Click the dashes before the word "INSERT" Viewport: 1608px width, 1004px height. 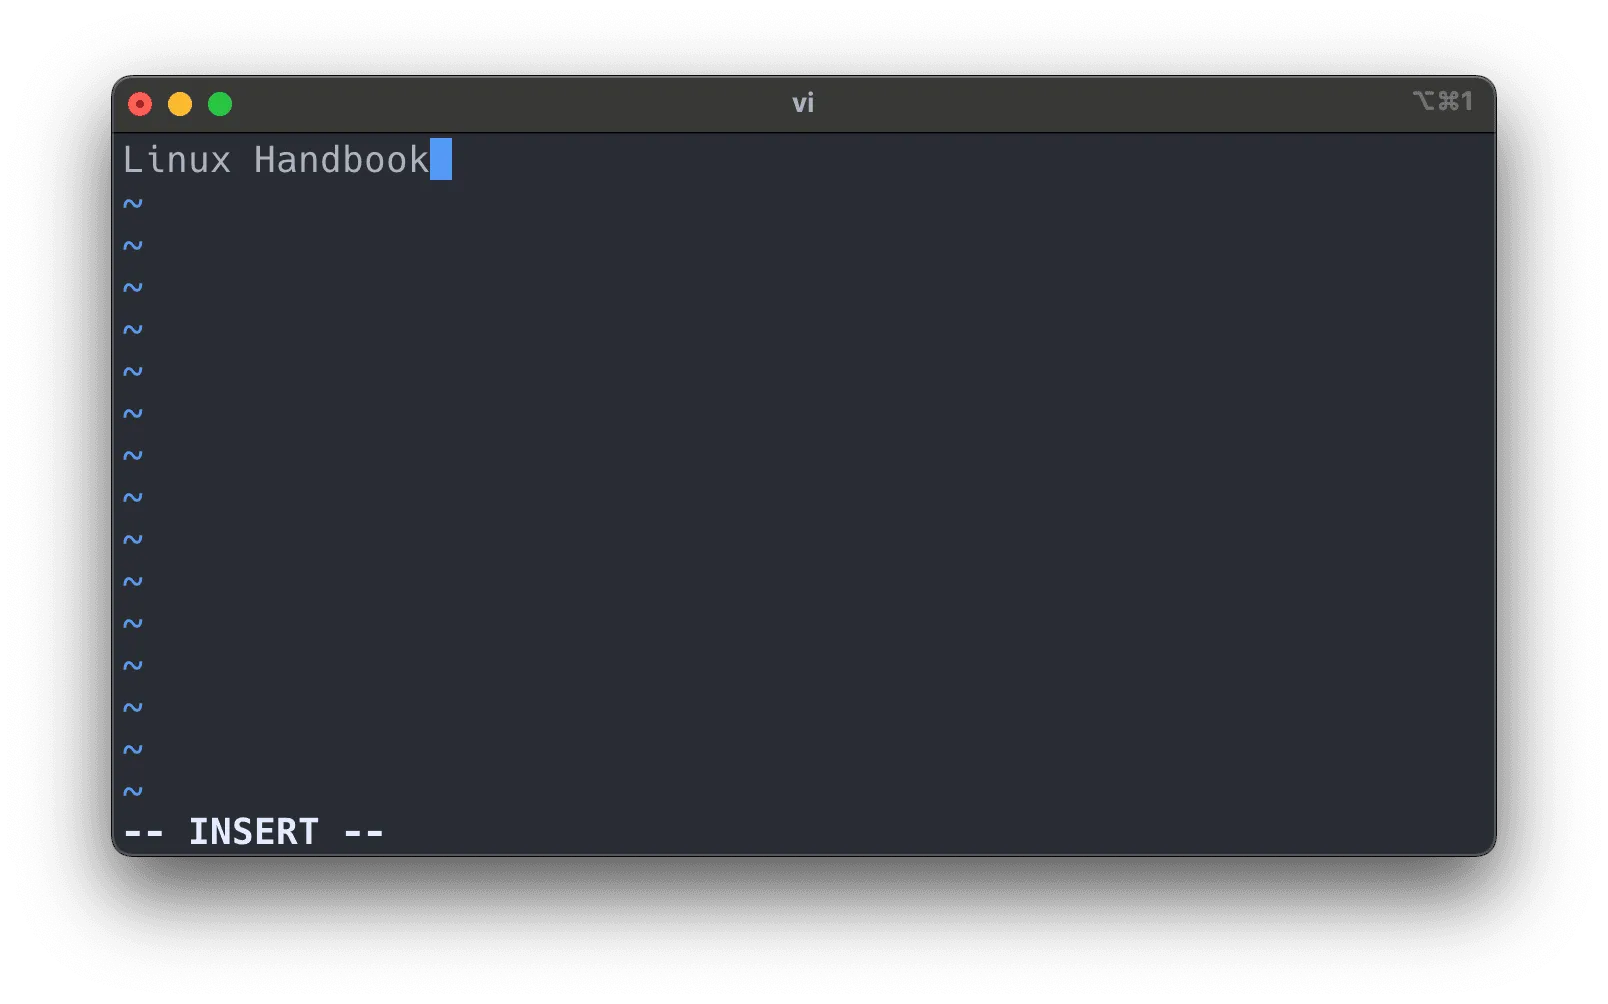pyautogui.click(x=144, y=832)
